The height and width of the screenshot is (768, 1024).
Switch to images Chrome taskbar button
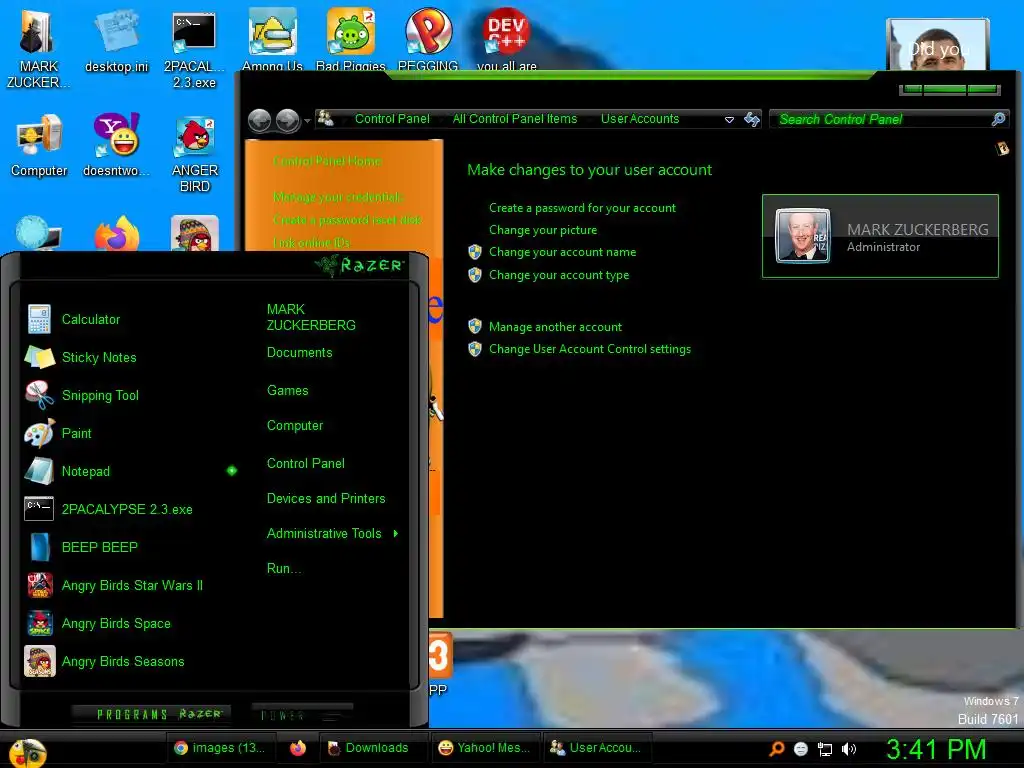tap(219, 748)
